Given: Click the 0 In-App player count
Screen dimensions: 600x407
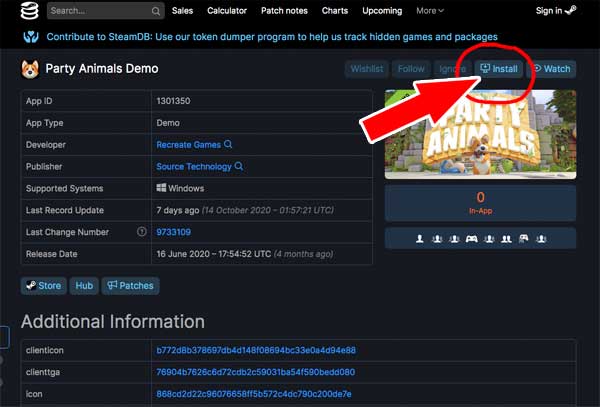Looking at the screenshot, I should click(x=480, y=203).
